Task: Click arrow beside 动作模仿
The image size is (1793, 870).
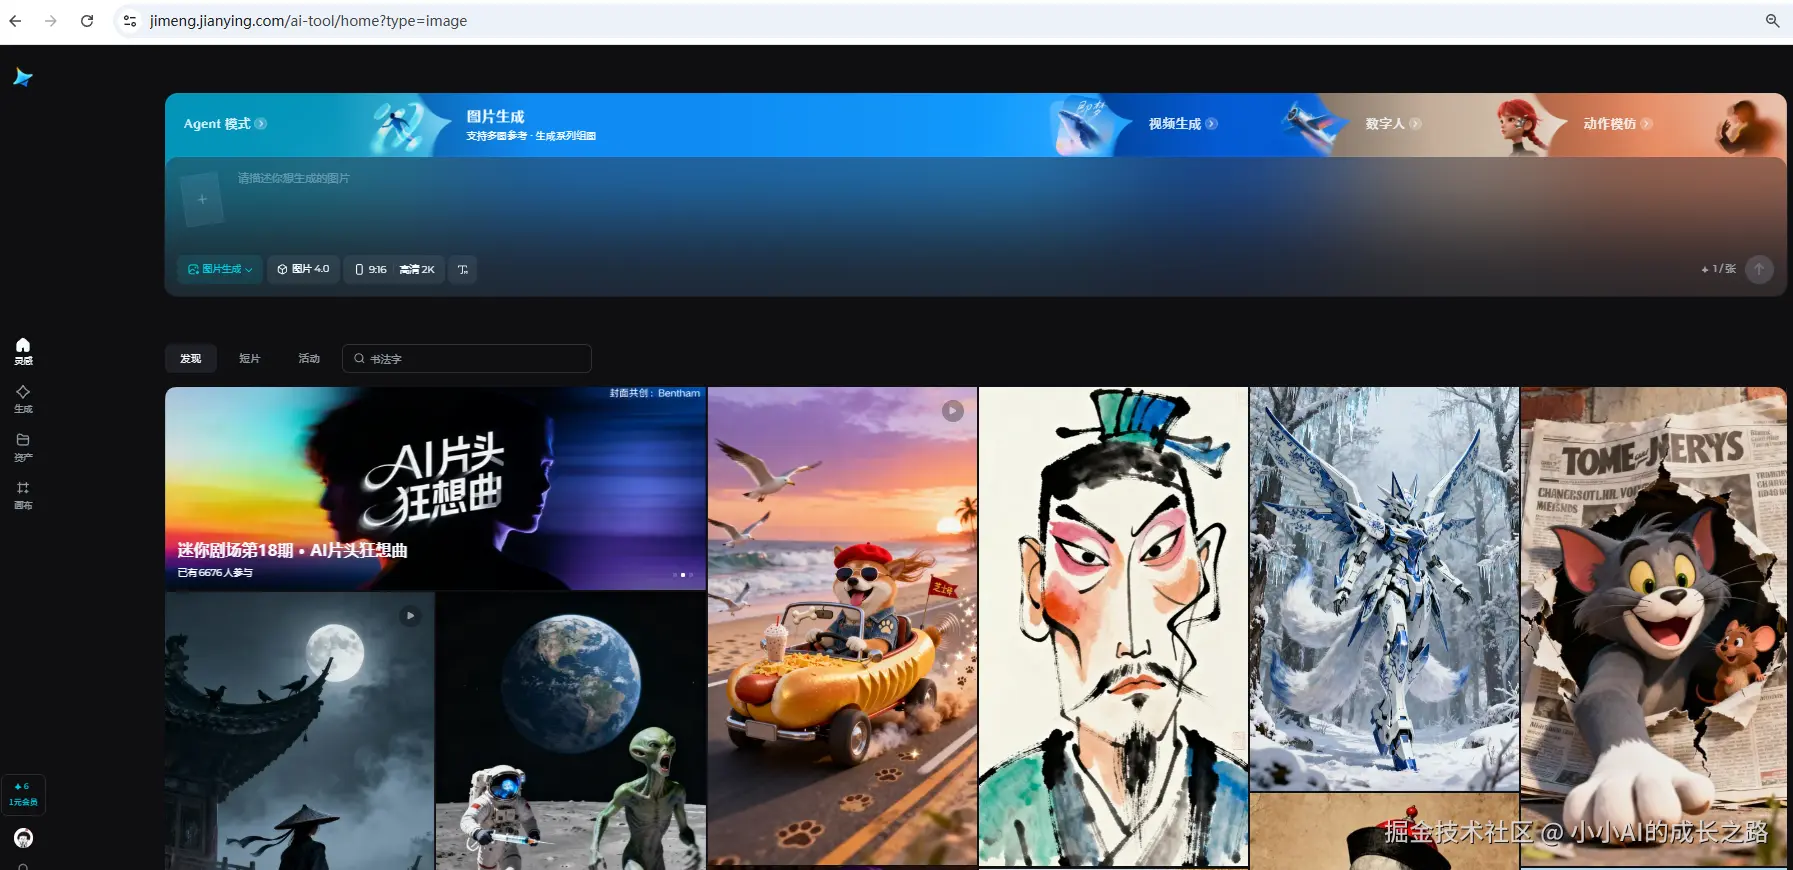Action: point(1647,124)
